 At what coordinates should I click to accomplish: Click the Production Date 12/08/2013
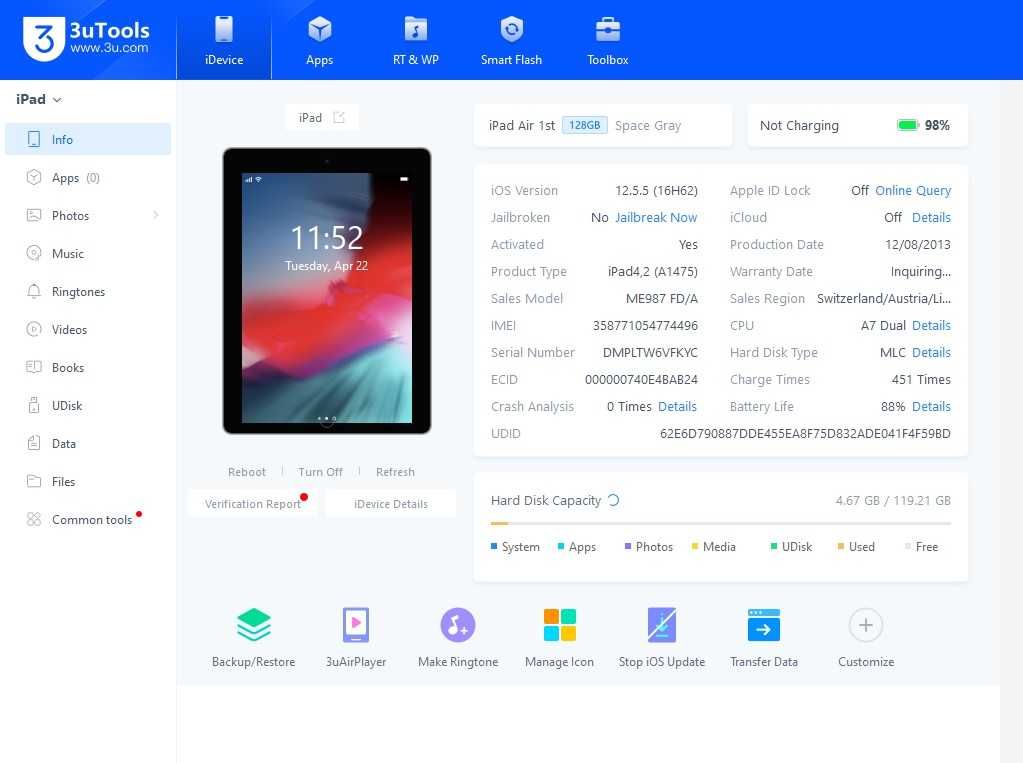coord(918,245)
